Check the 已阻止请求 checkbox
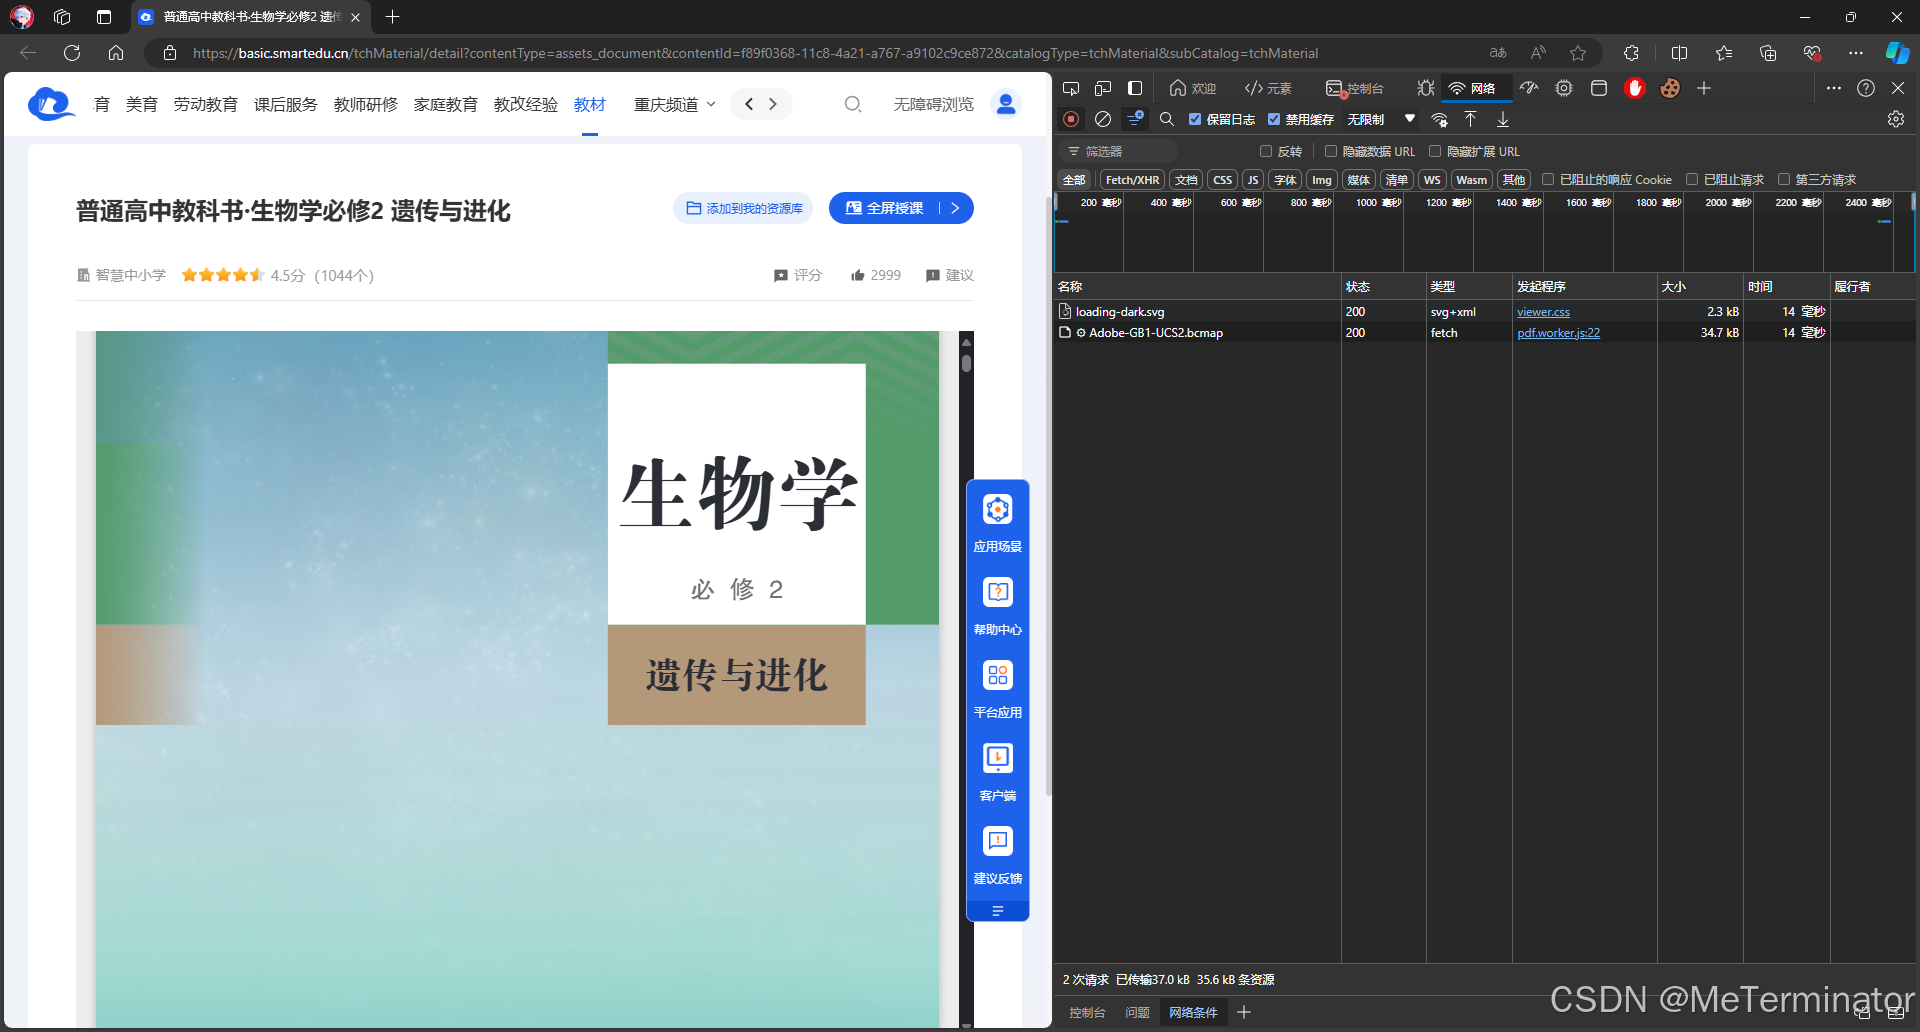Screen dimensions: 1920x1032 pyautogui.click(x=1692, y=179)
